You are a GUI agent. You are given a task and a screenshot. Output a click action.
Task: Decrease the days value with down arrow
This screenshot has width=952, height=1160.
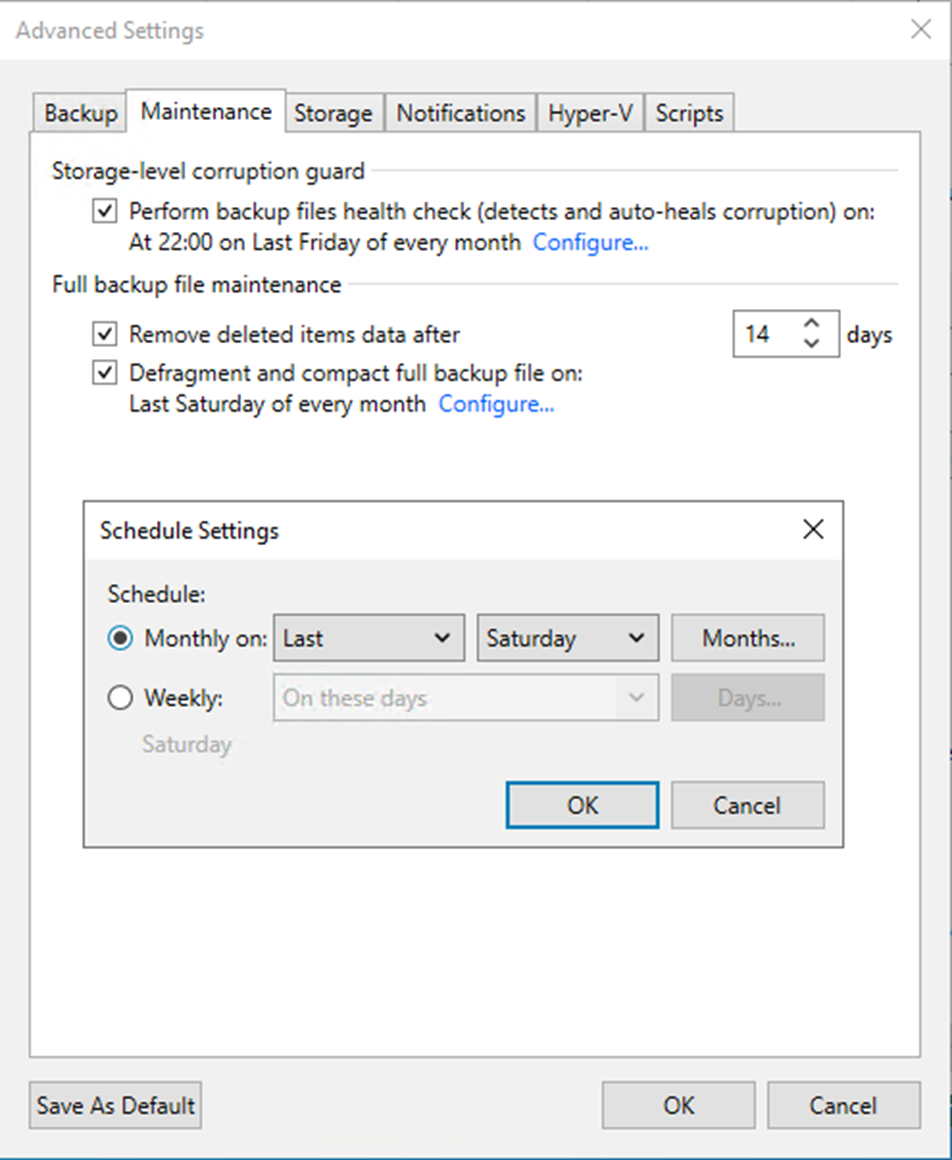(812, 343)
